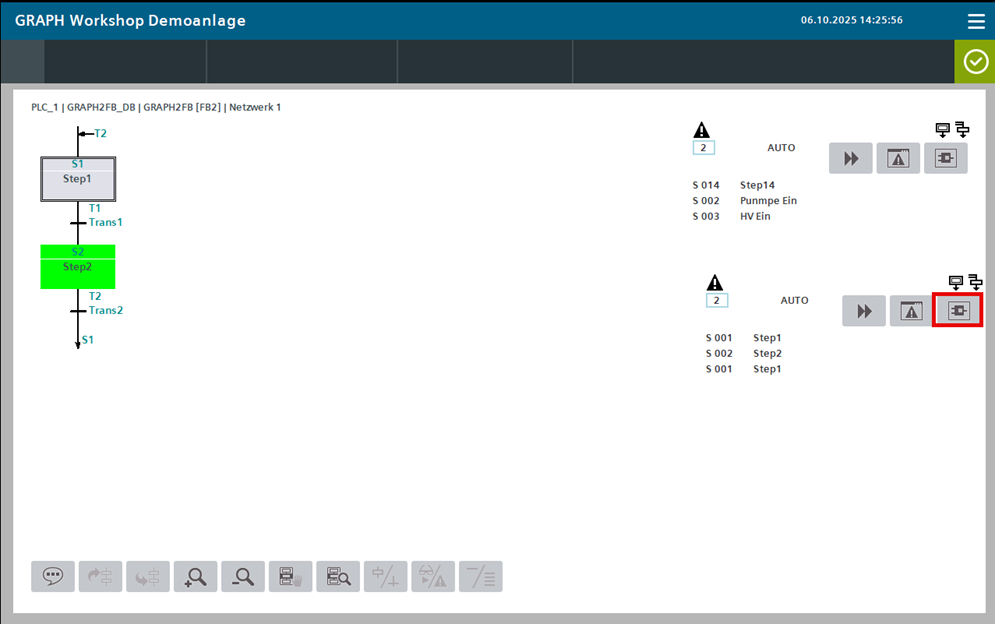This screenshot has width=995, height=624.
Task: Click the AUTO mode label in lower overview
Action: coord(794,300)
